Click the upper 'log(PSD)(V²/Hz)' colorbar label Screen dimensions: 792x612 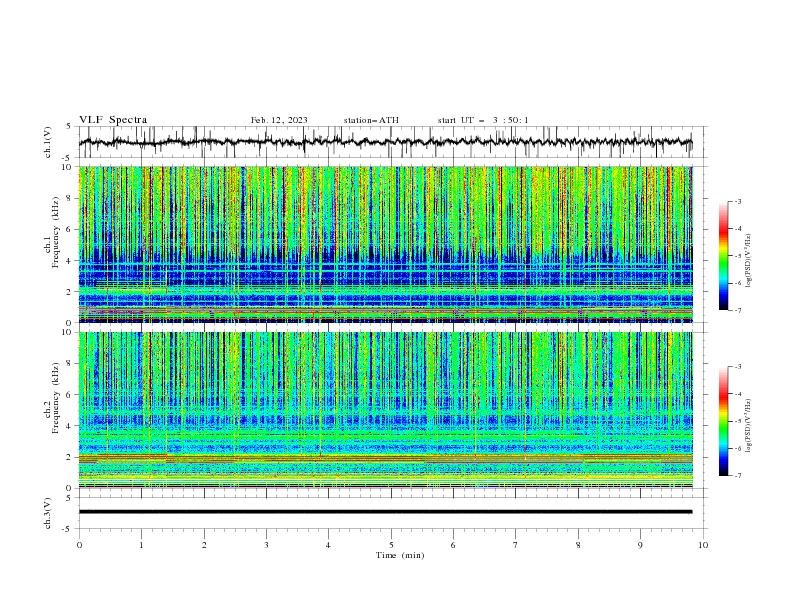pyautogui.click(x=748, y=261)
